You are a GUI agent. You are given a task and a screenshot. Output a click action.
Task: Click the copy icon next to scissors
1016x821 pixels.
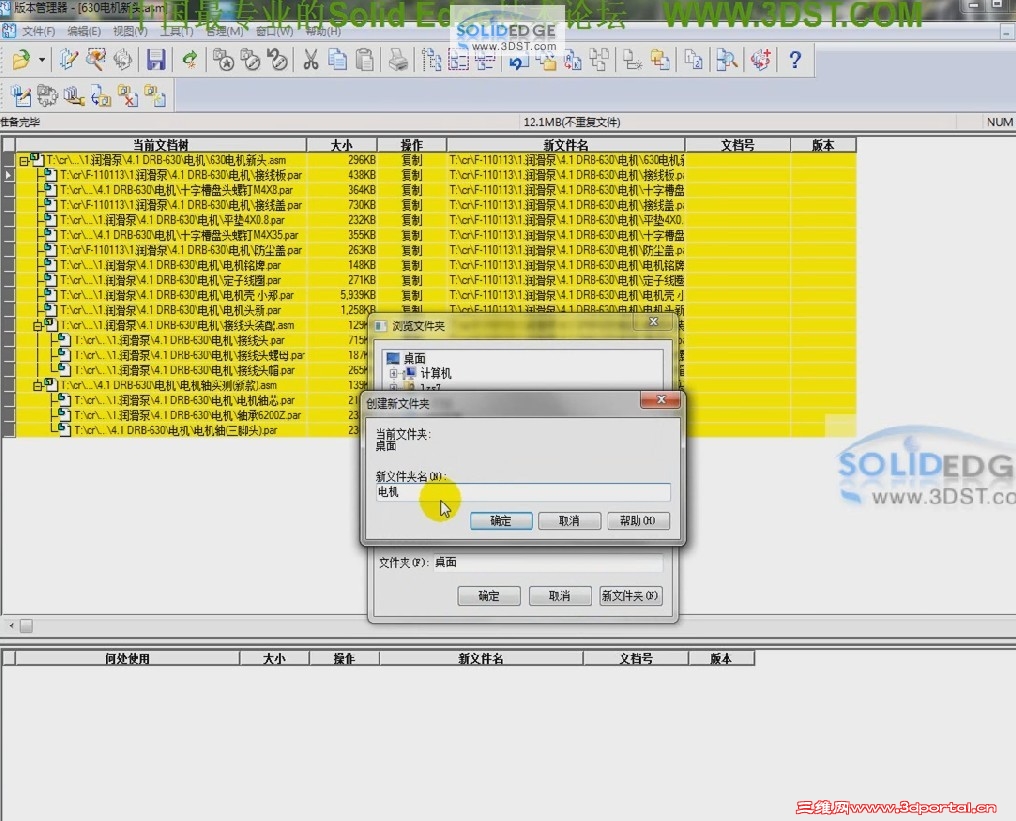click(x=338, y=60)
